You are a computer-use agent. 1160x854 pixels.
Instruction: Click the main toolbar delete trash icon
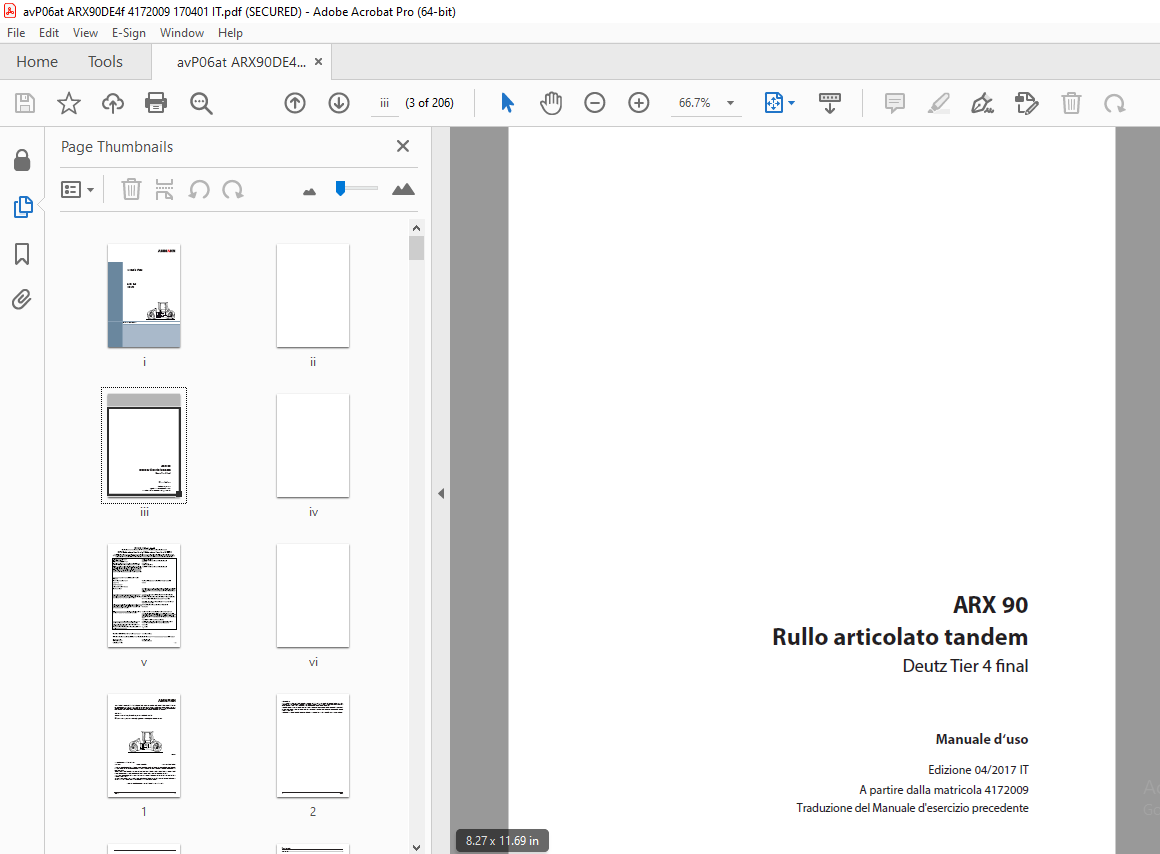click(1071, 103)
